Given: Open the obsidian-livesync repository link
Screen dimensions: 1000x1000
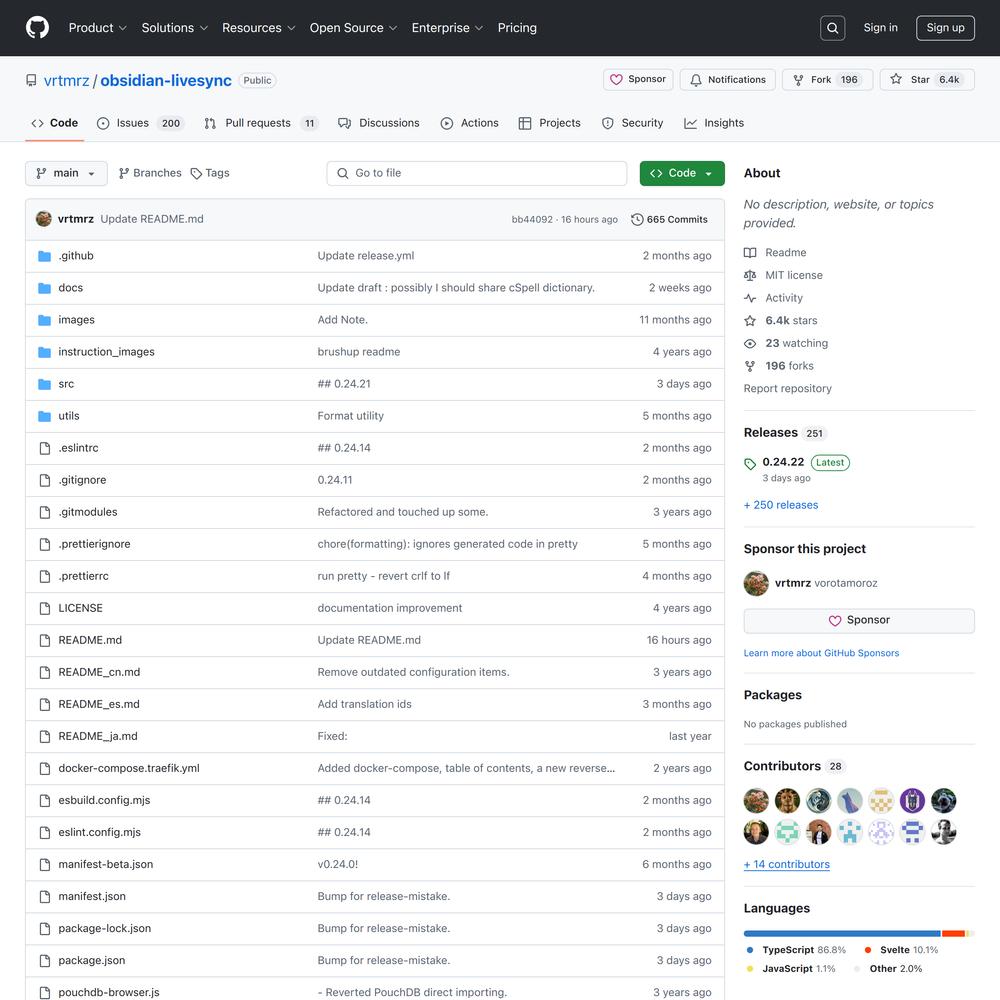Looking at the screenshot, I should pyautogui.click(x=166, y=80).
